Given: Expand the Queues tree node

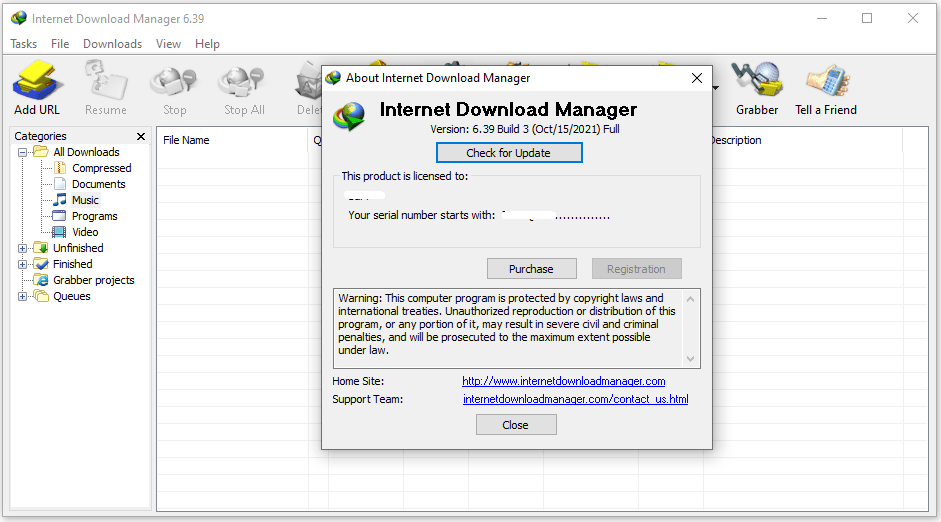Looking at the screenshot, I should (x=22, y=296).
